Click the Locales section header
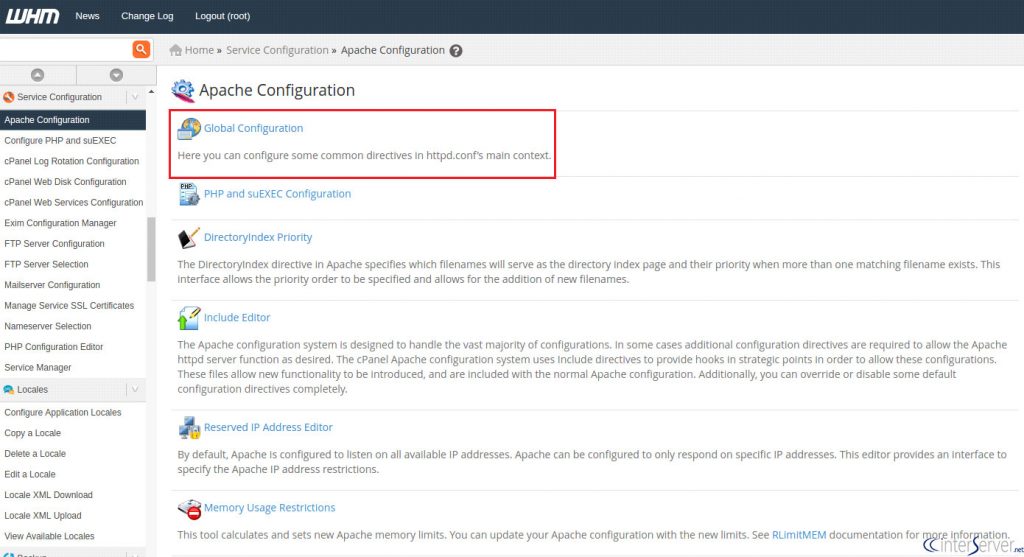The image size is (1024, 557). pyautogui.click(x=72, y=390)
